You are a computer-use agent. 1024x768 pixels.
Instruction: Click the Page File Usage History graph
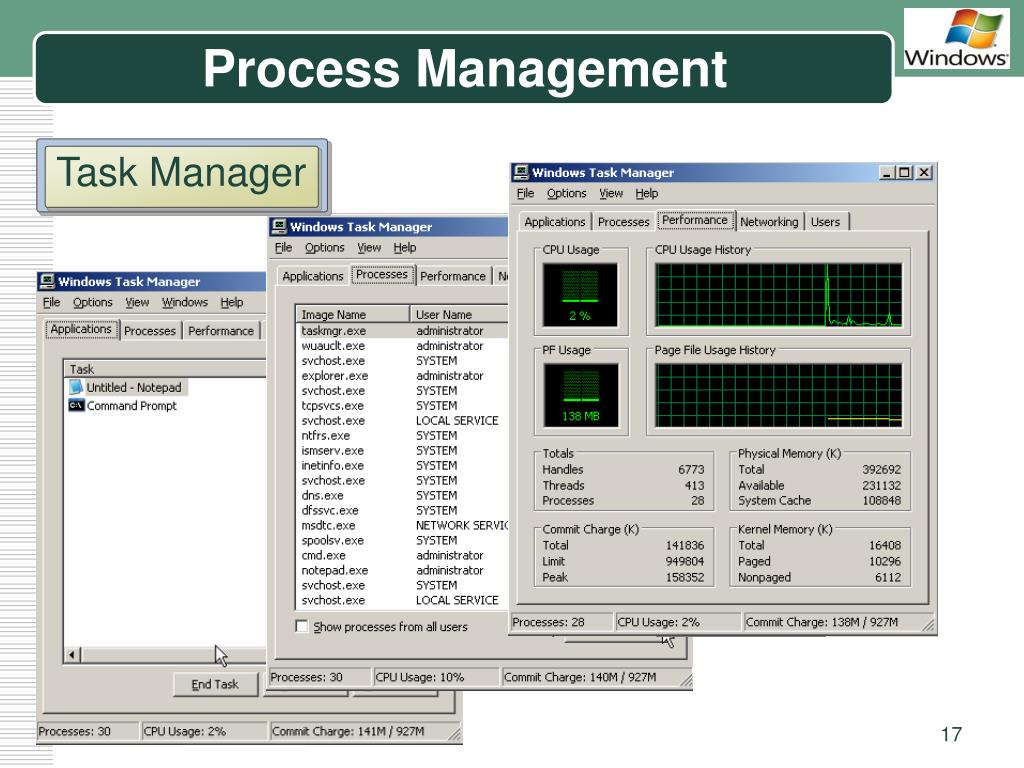point(778,395)
